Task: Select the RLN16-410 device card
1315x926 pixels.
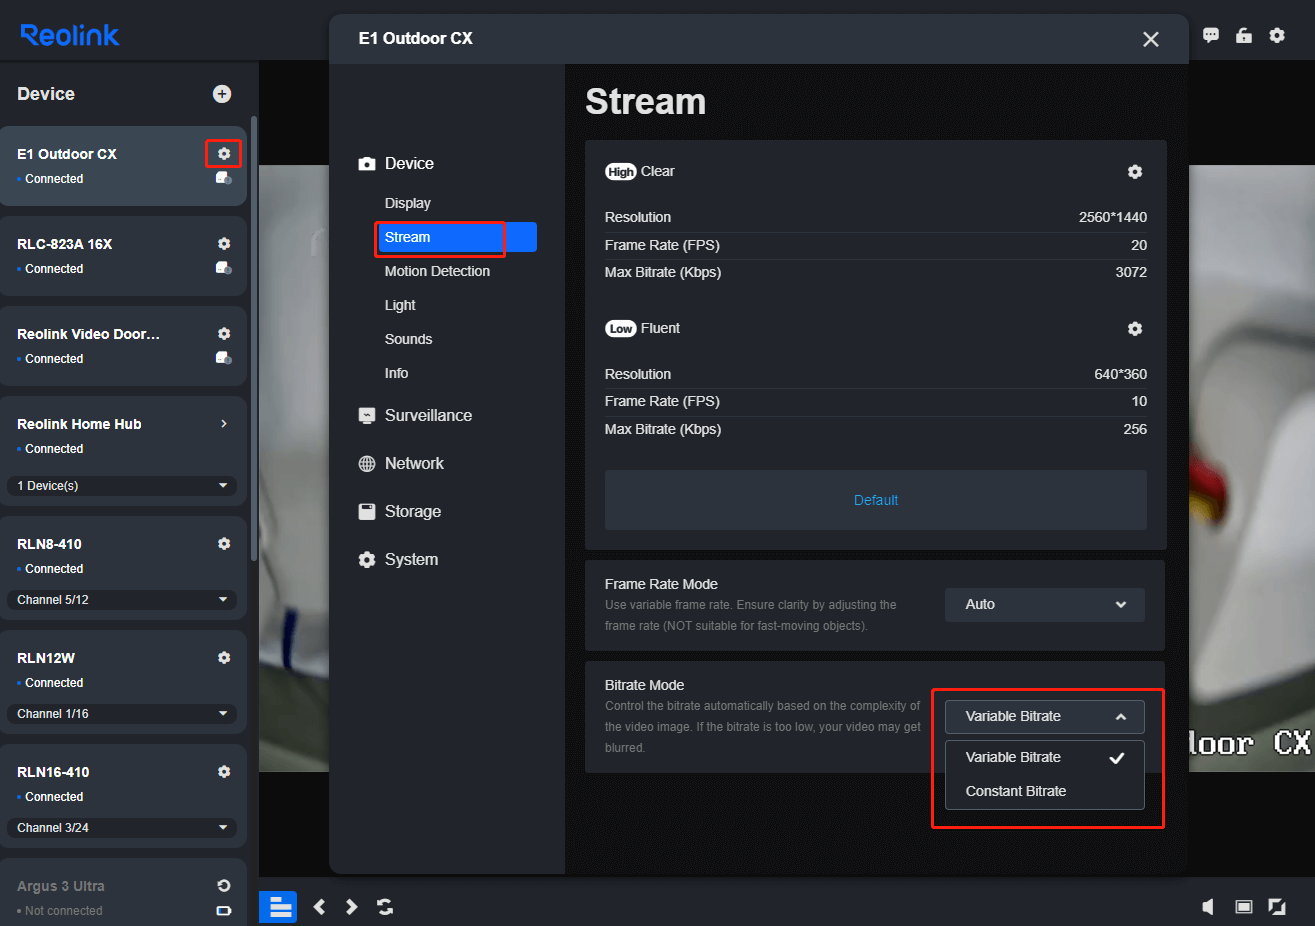Action: 123,796
